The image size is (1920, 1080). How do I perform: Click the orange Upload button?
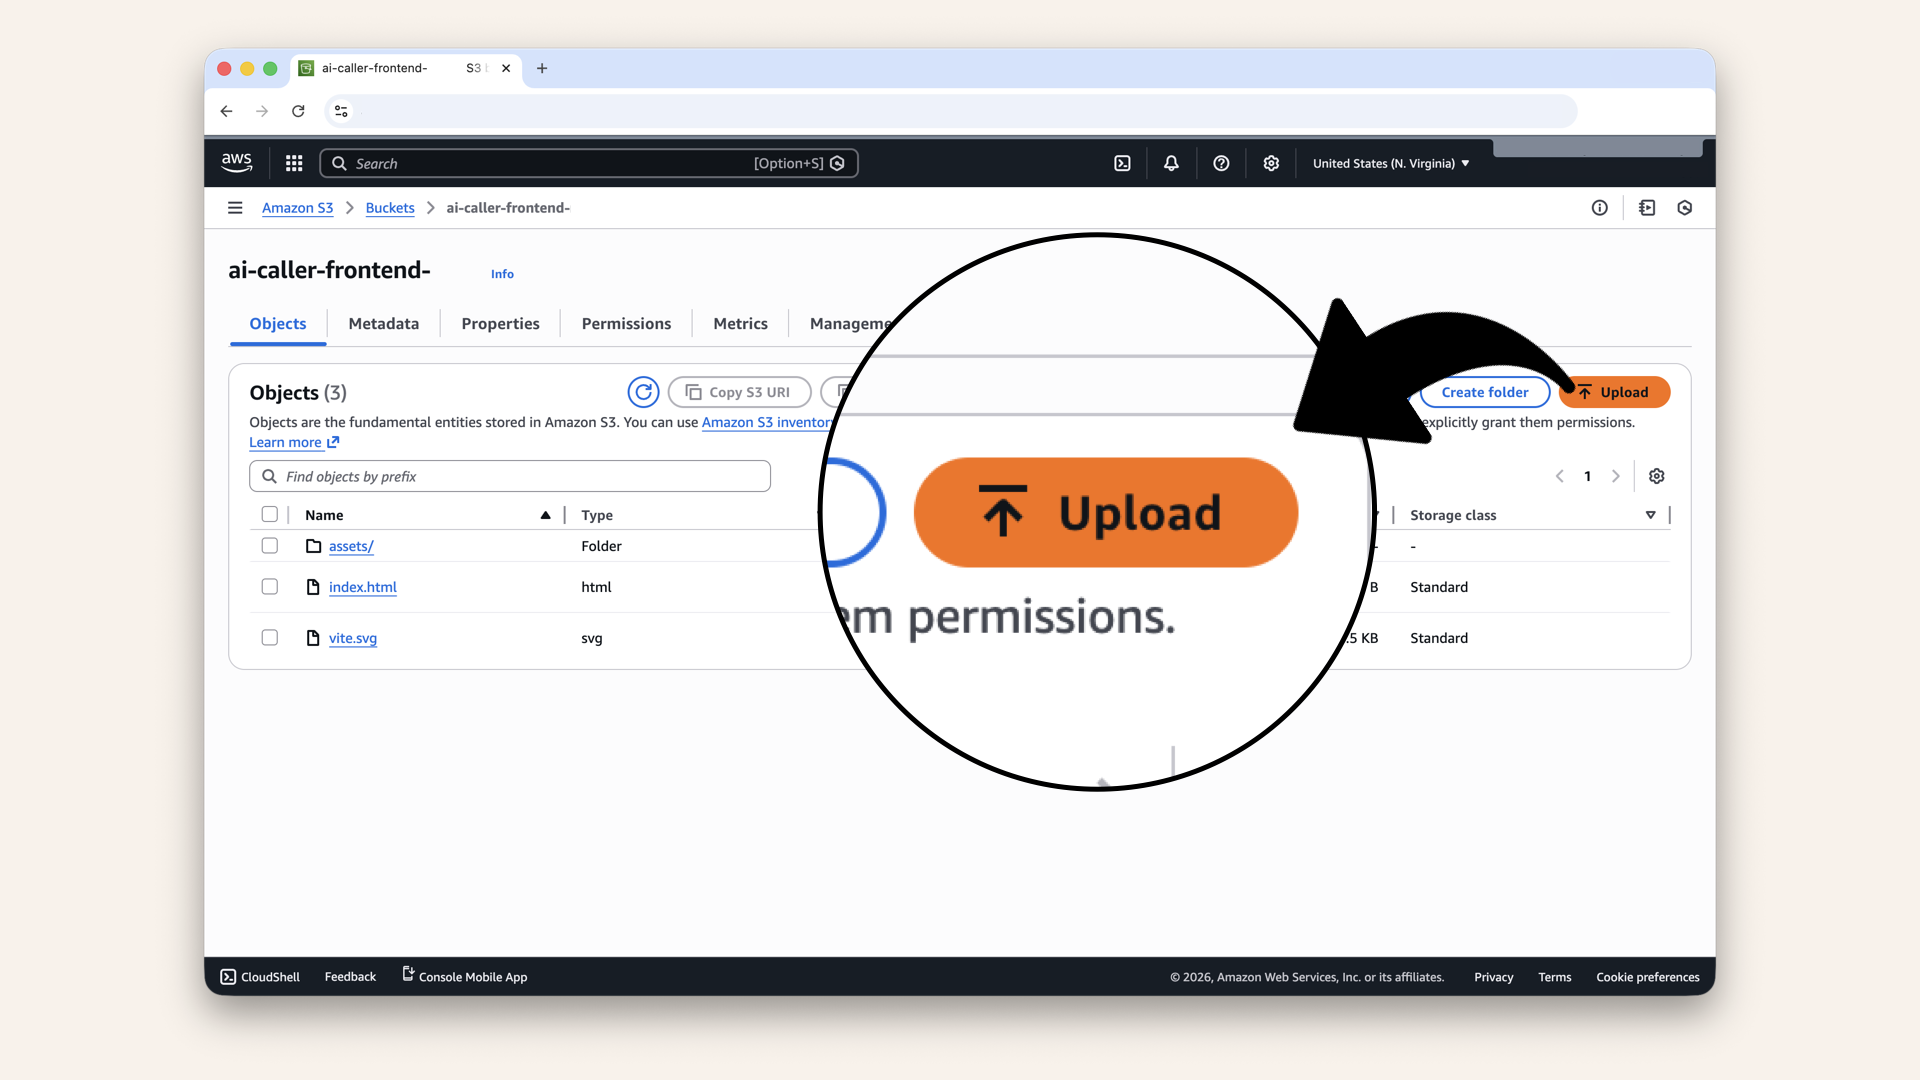pyautogui.click(x=1614, y=392)
